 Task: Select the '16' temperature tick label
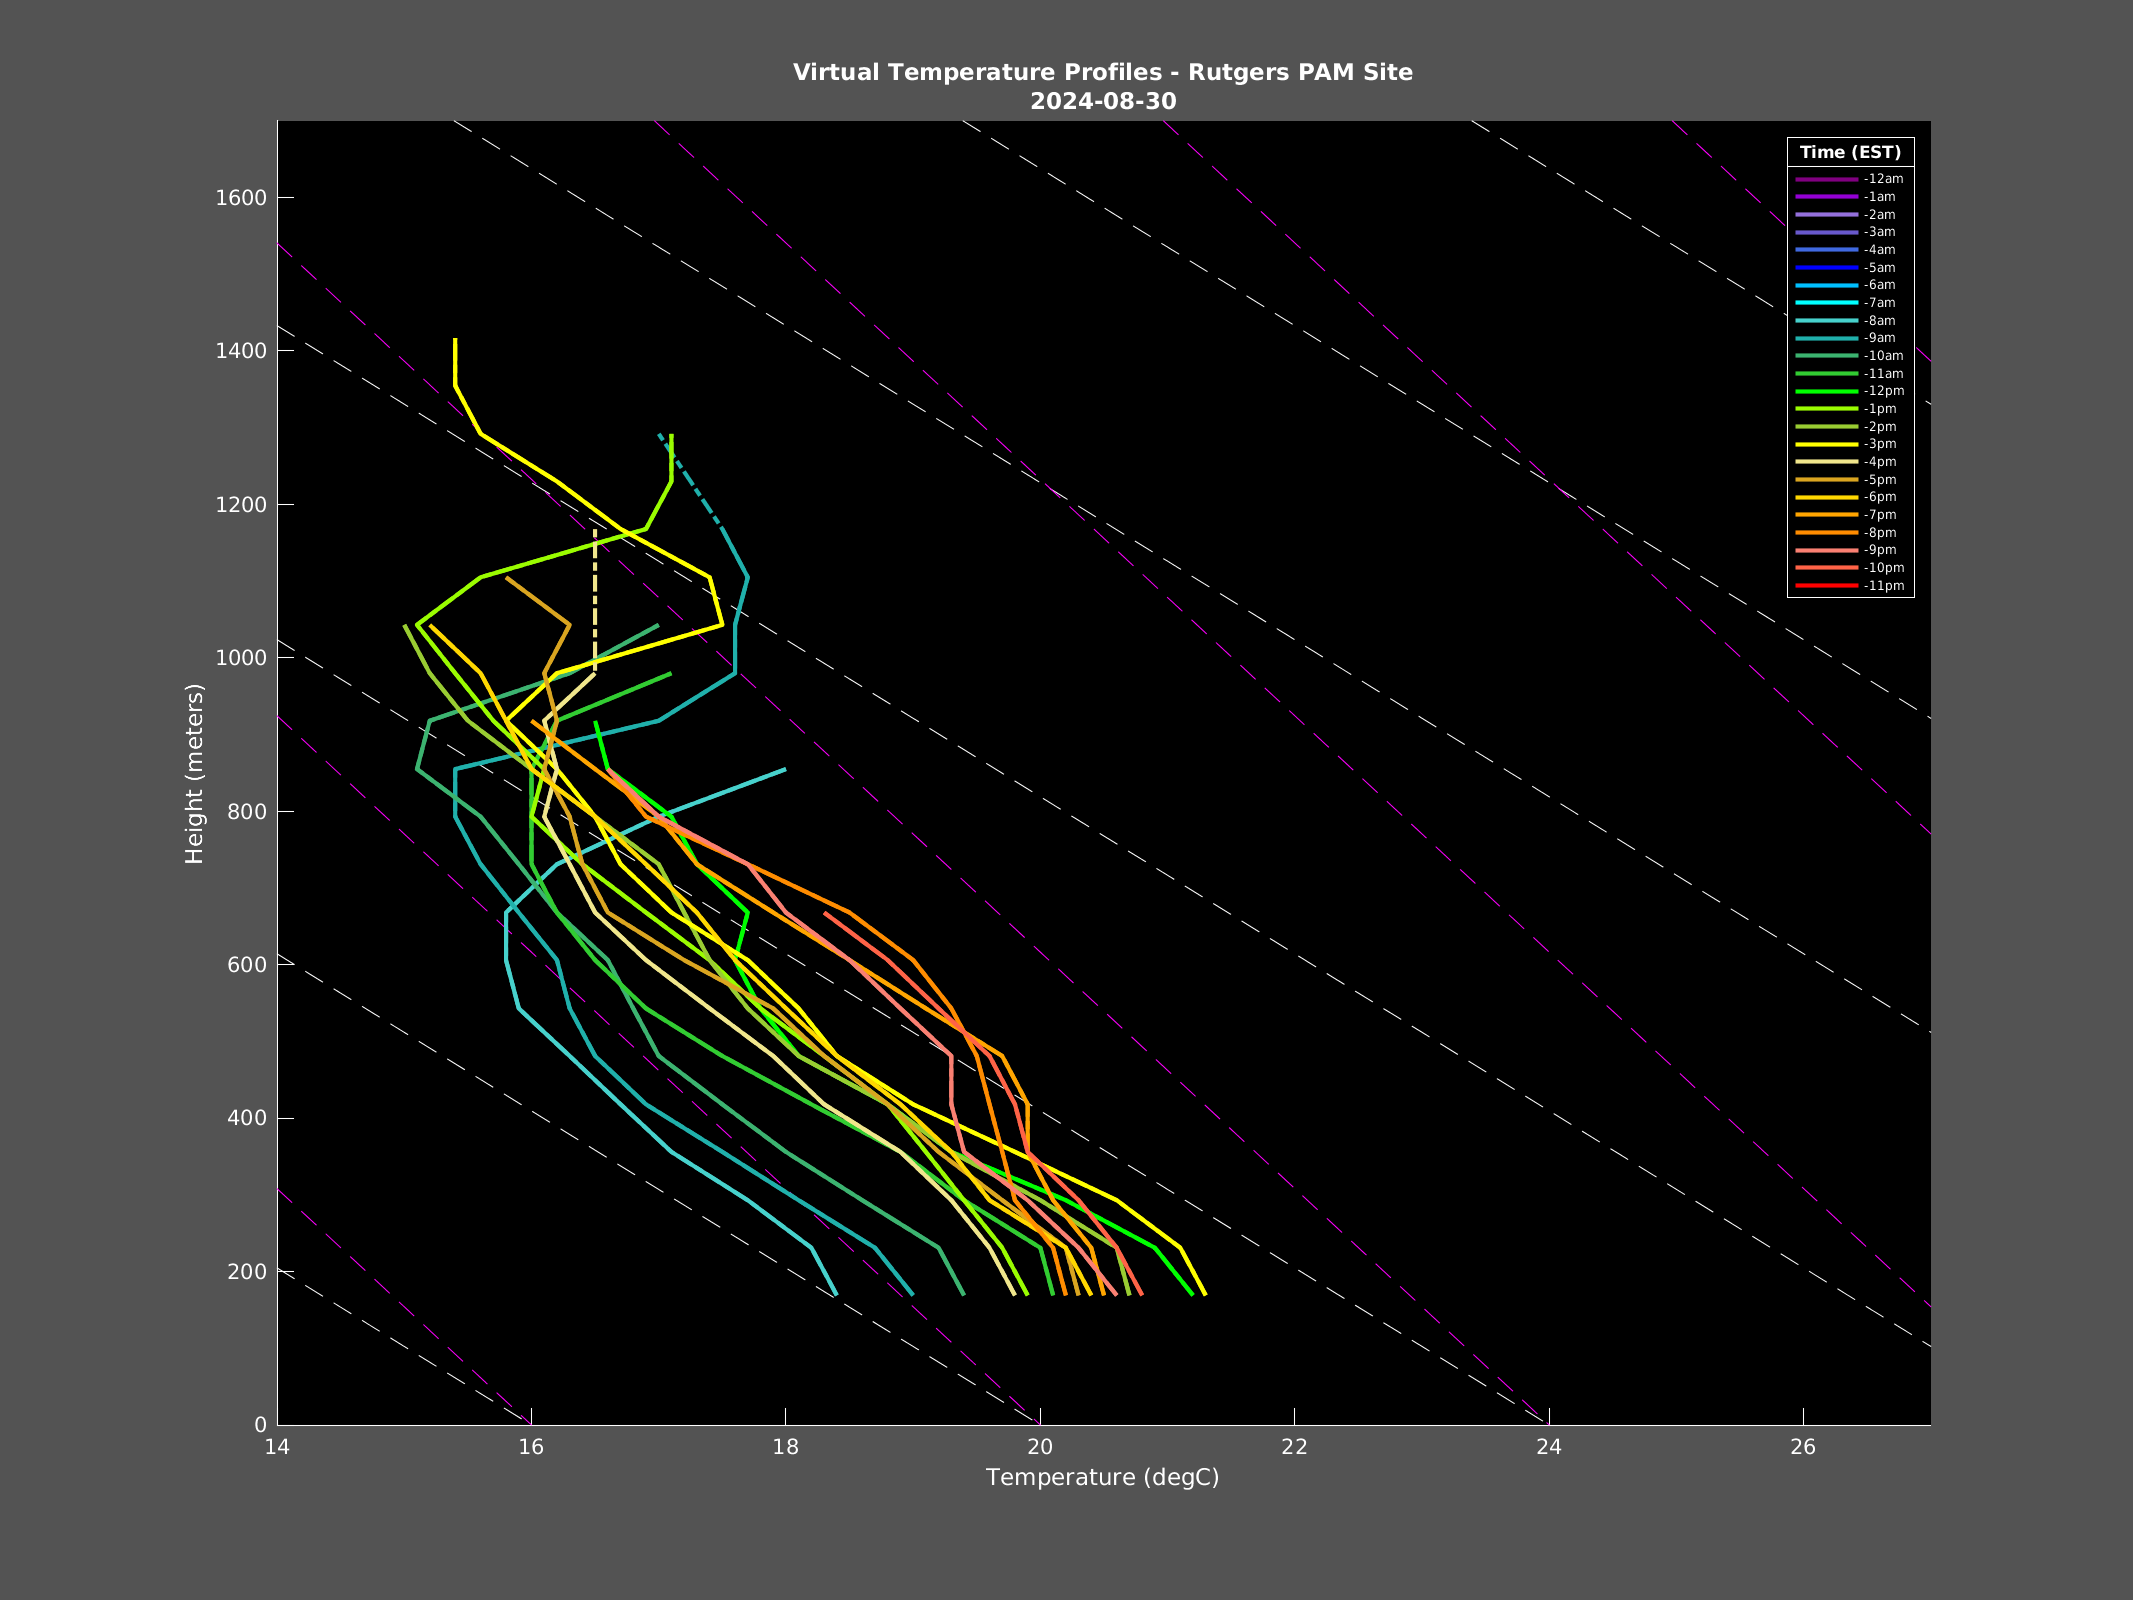click(x=531, y=1446)
